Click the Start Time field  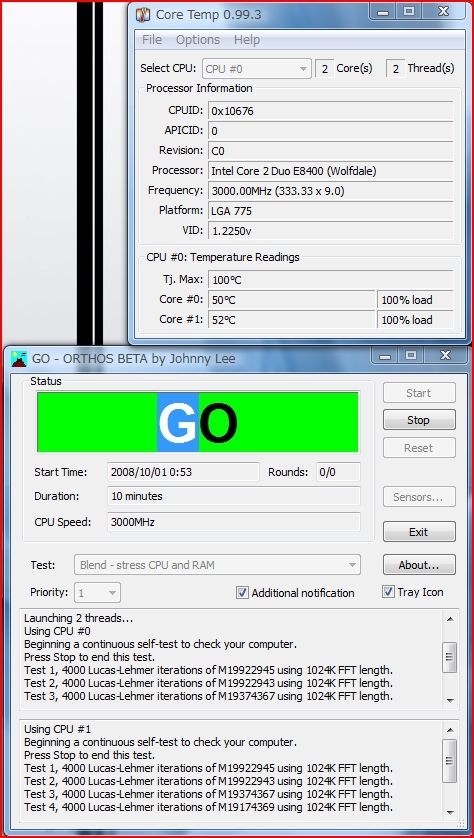[183, 472]
